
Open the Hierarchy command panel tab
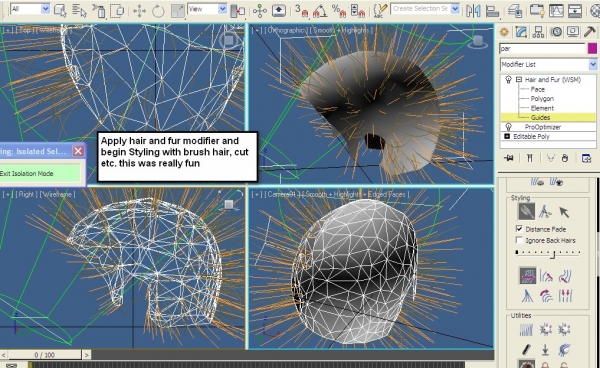point(538,32)
